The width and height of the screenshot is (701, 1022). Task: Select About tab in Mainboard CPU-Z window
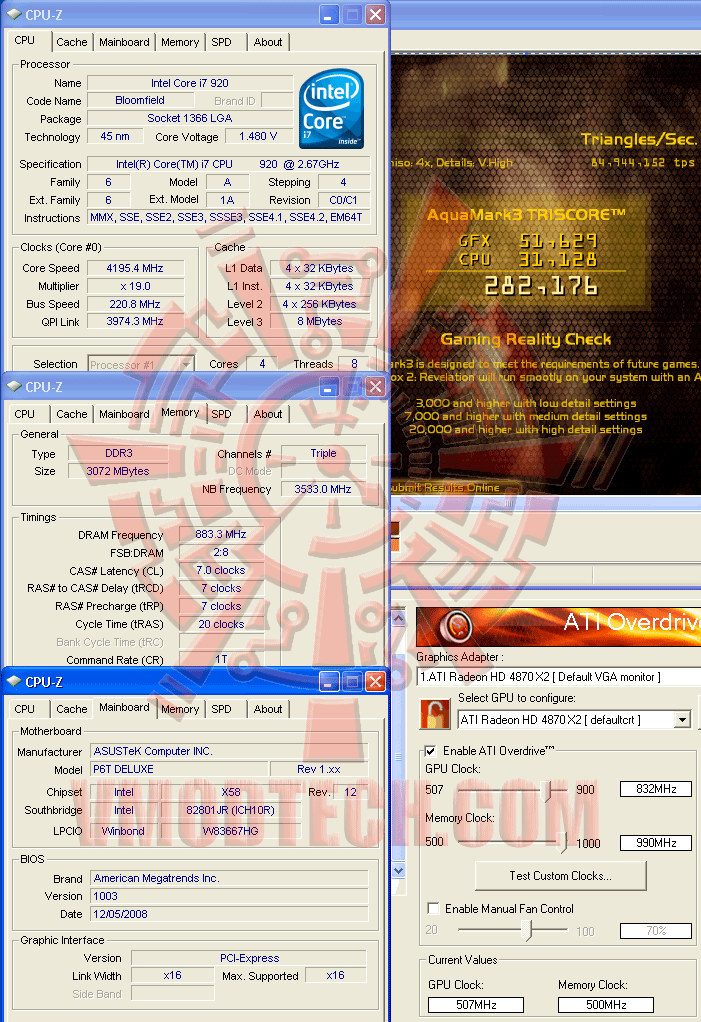coord(268,709)
